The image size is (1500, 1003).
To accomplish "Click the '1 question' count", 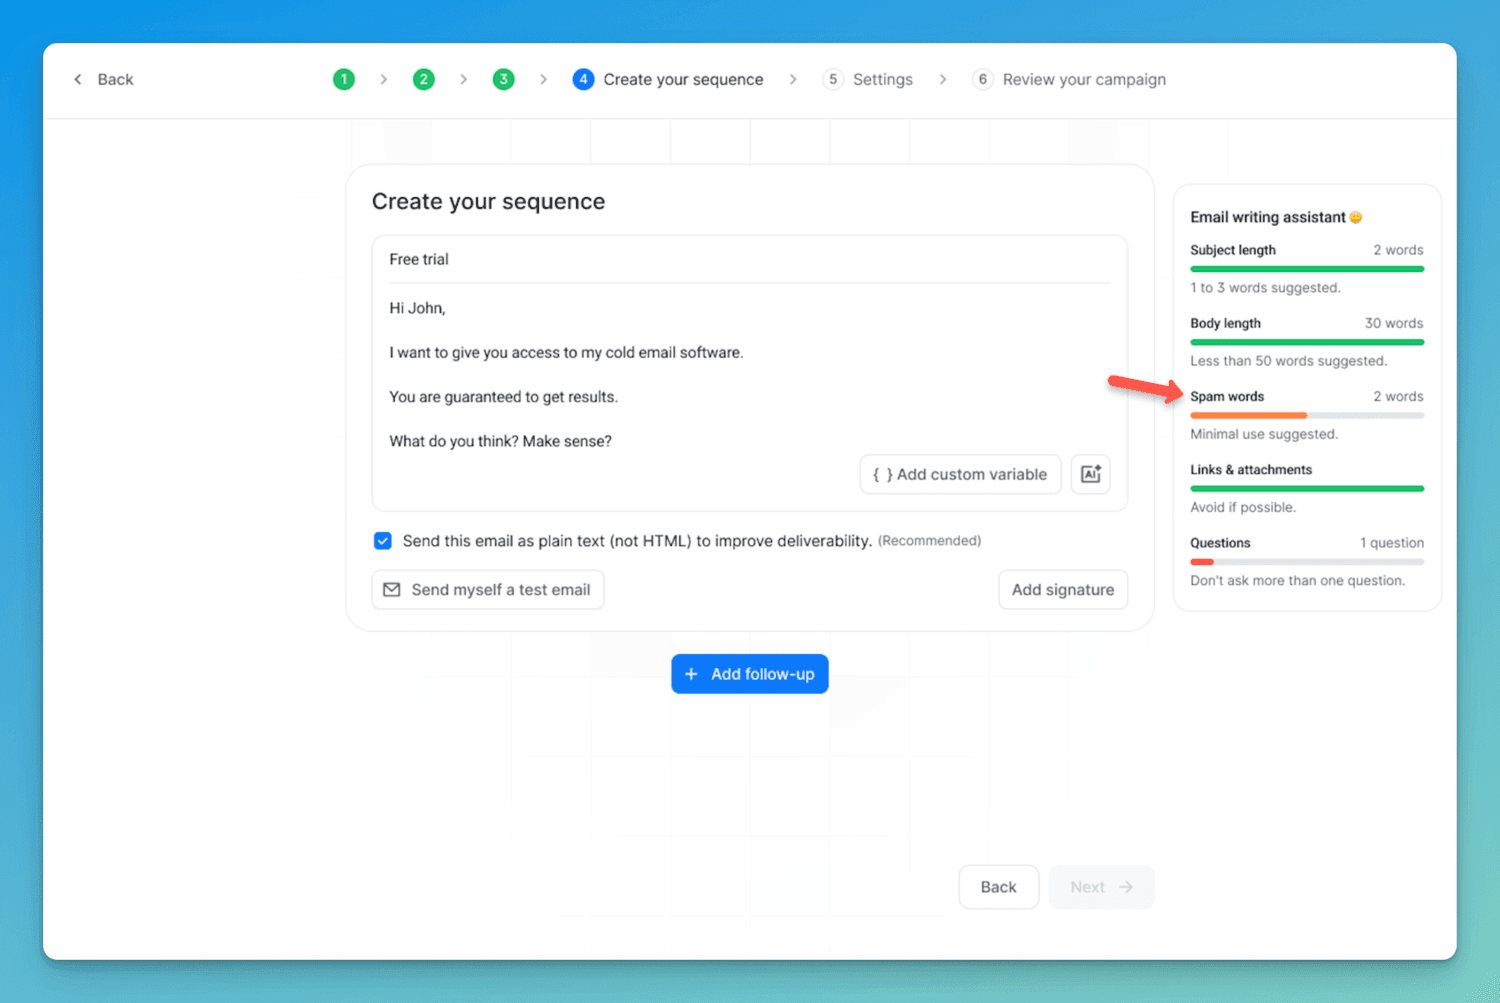I will 1392,543.
